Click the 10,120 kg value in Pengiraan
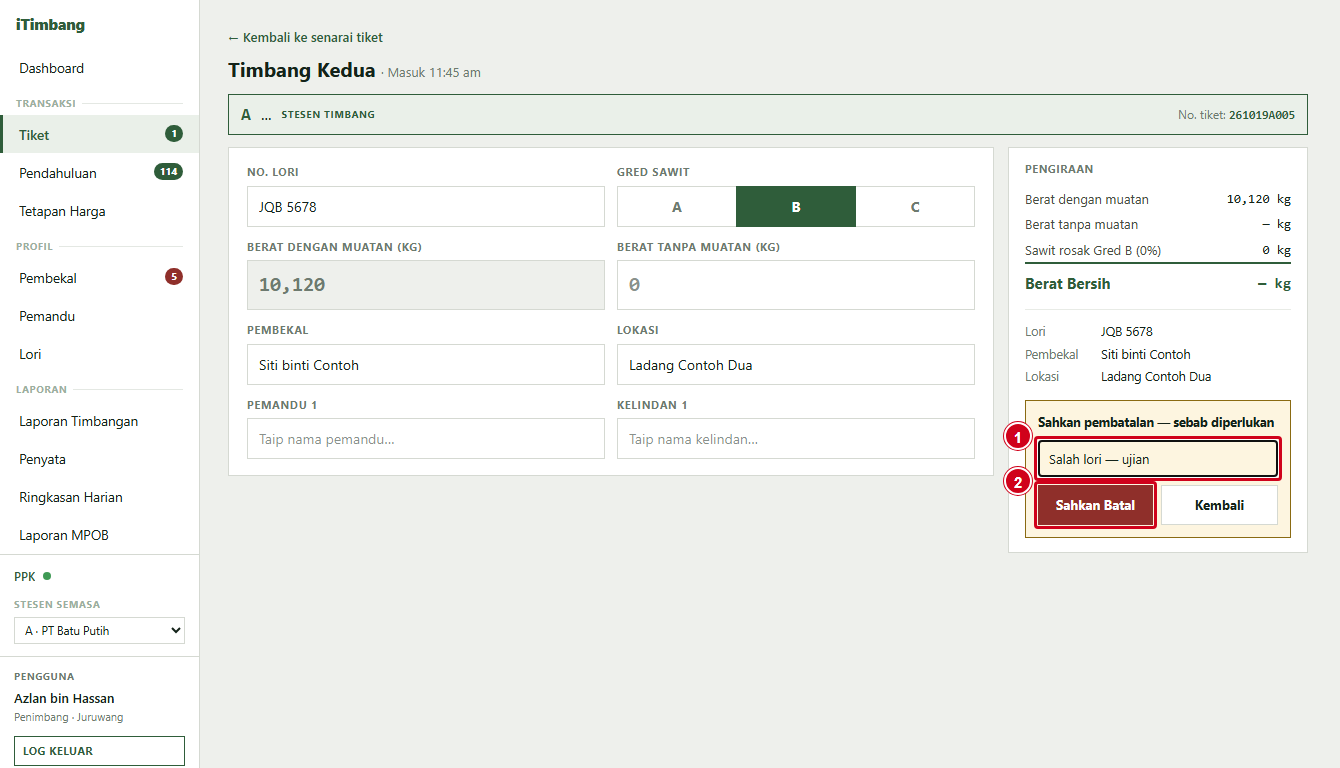Image resolution: width=1340 pixels, height=768 pixels. pos(1259,199)
